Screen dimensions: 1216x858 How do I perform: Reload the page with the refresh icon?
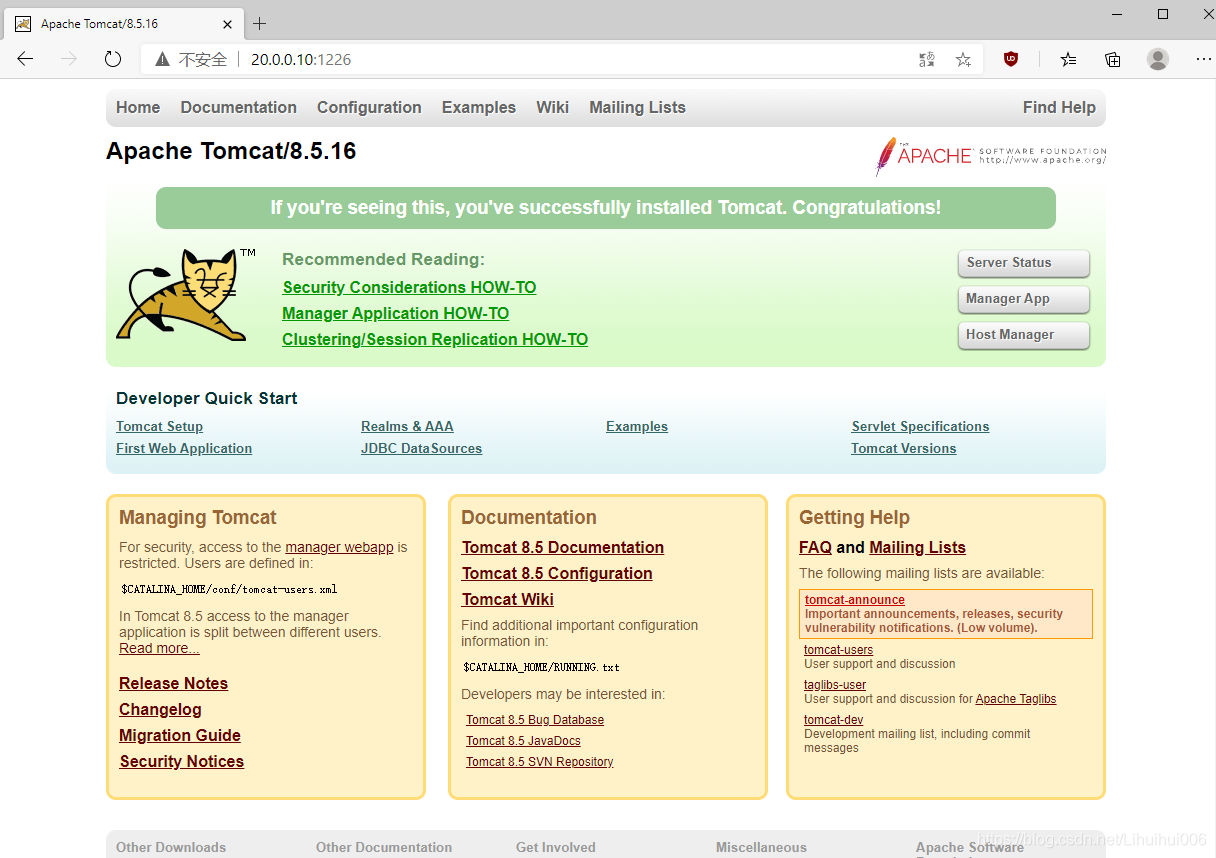tap(113, 59)
